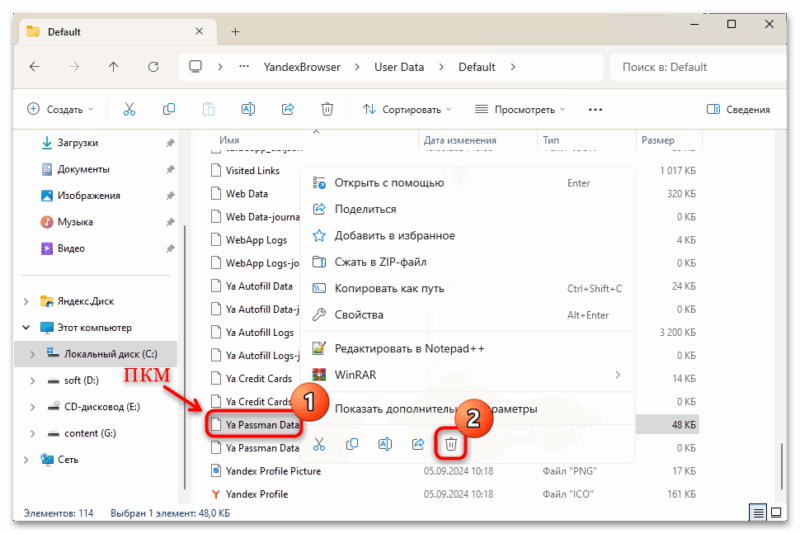Open Документы in quick access

coord(83,169)
